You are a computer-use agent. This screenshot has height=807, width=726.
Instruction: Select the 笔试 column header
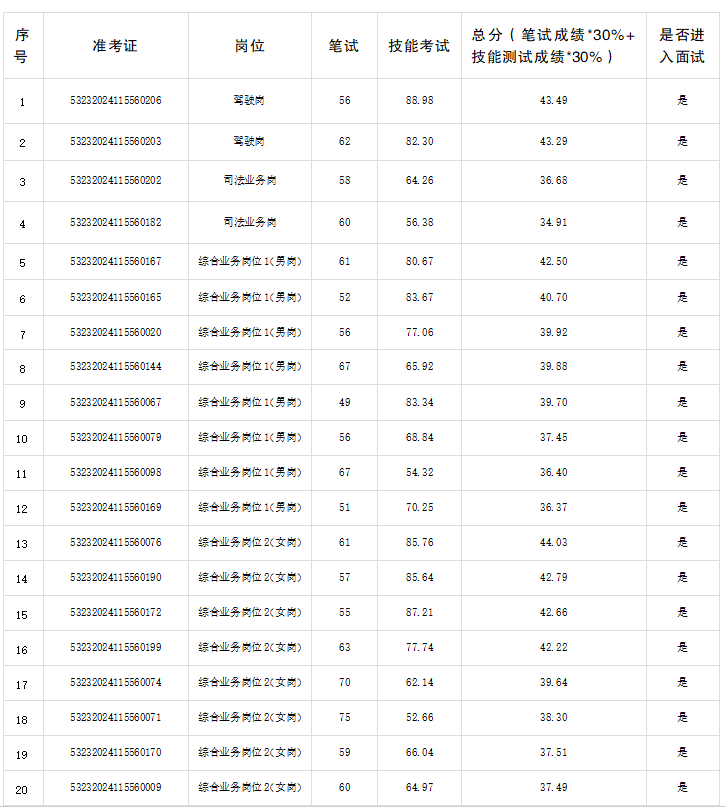[344, 46]
